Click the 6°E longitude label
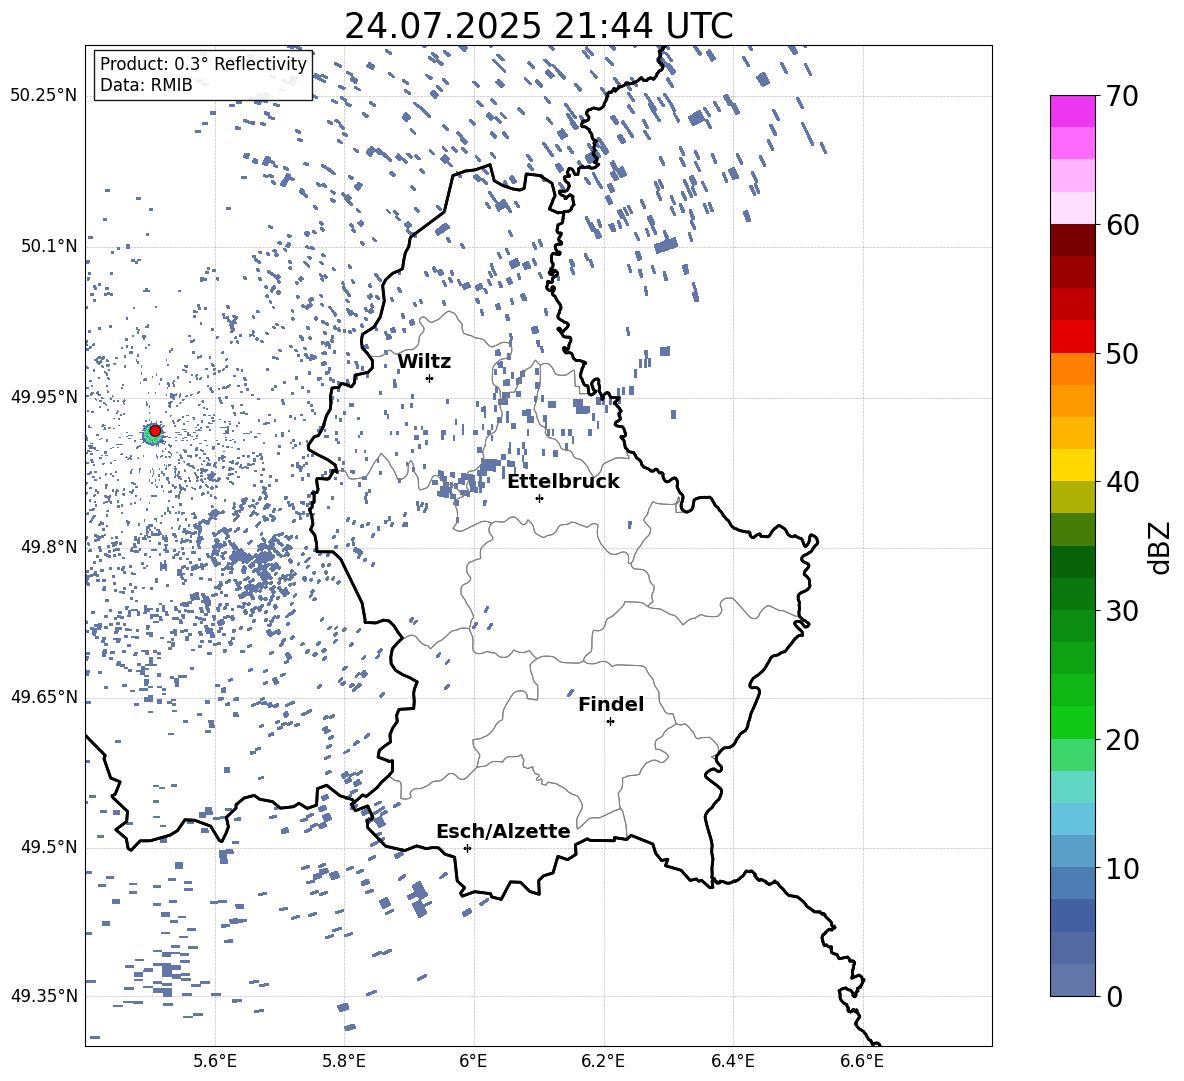The height and width of the screenshot is (1081, 1184). pyautogui.click(x=473, y=1061)
